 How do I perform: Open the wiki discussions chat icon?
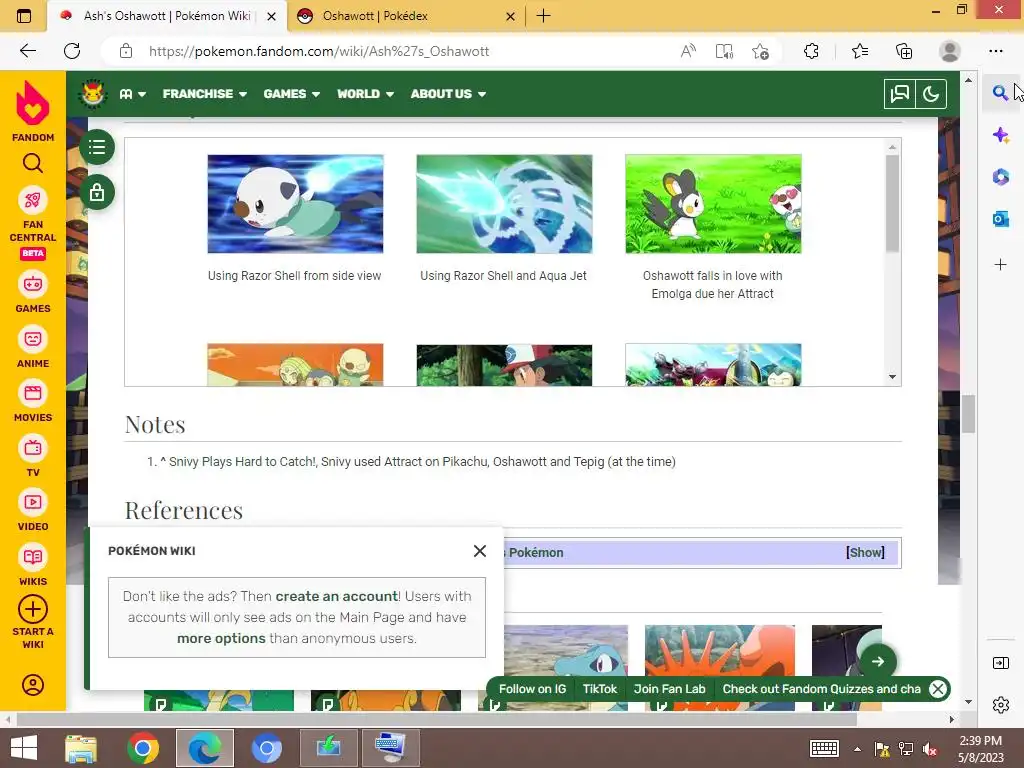[x=899, y=94]
